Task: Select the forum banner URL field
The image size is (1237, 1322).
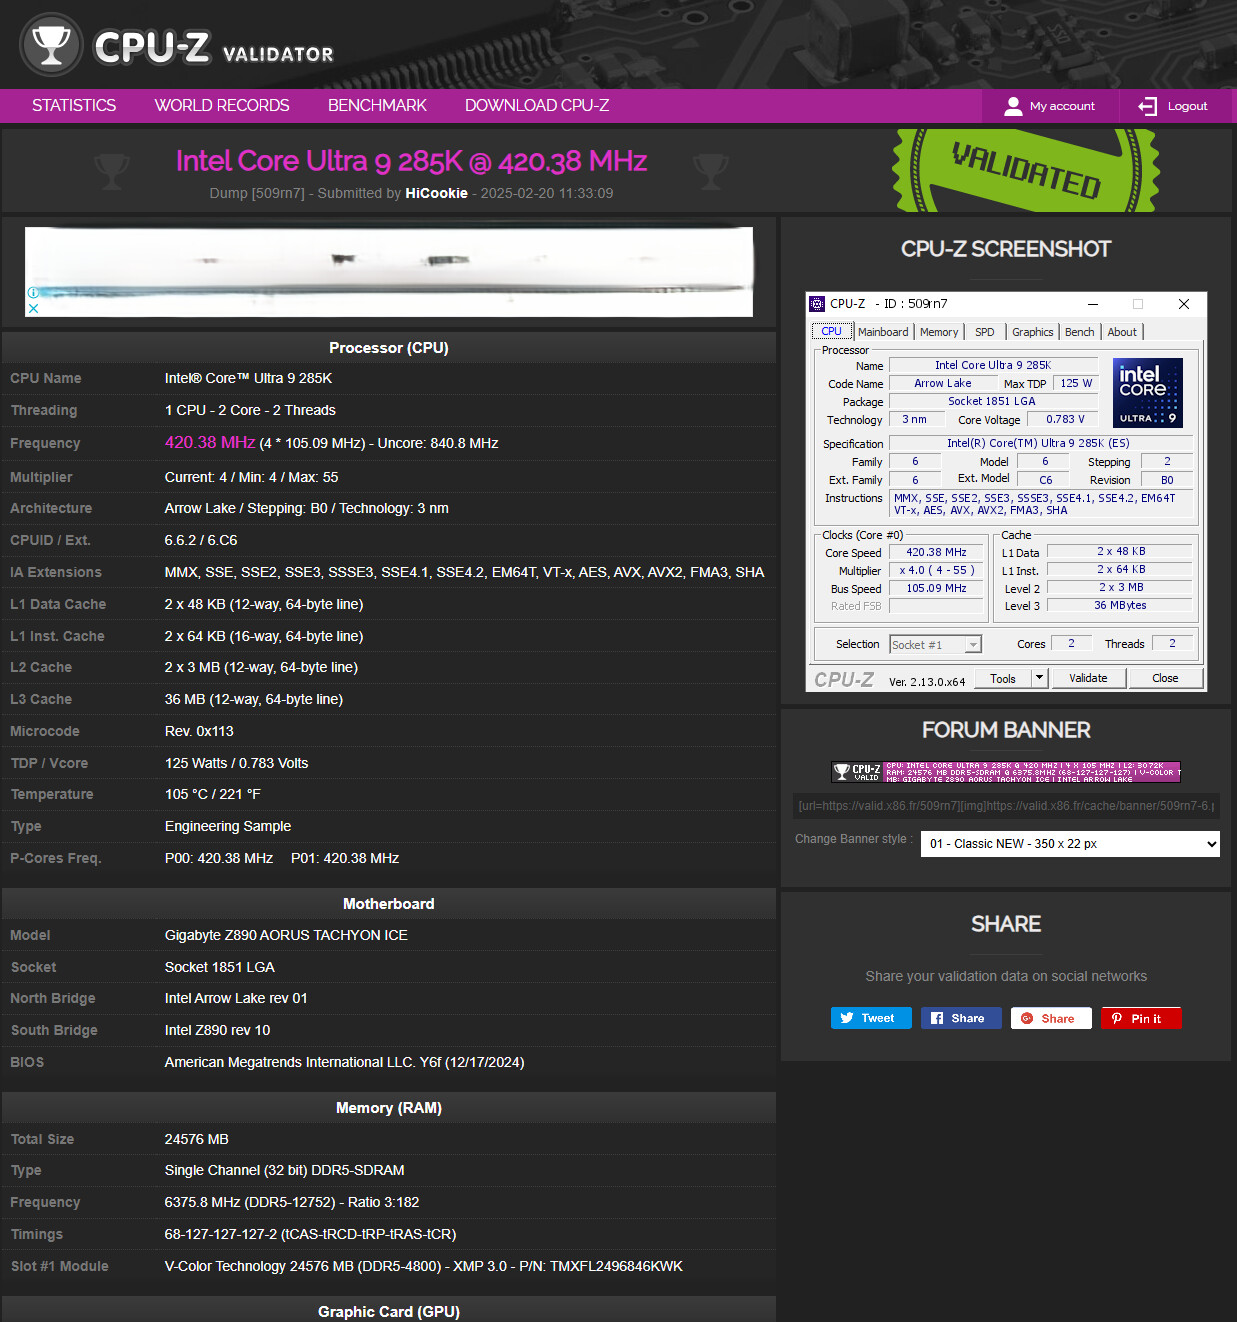Action: 1006,806
